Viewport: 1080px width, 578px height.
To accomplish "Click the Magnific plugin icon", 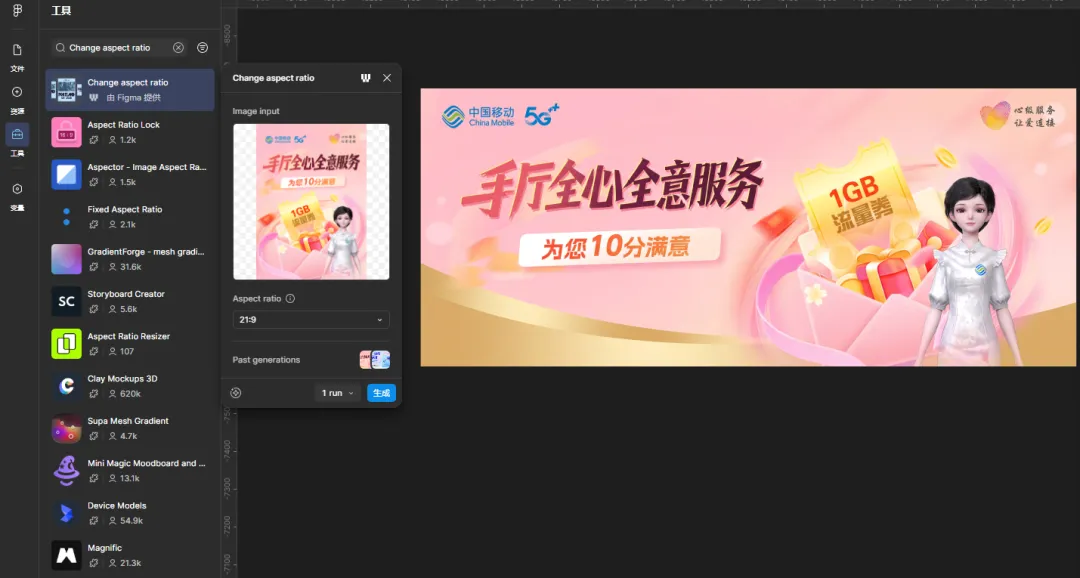I will [x=66, y=555].
